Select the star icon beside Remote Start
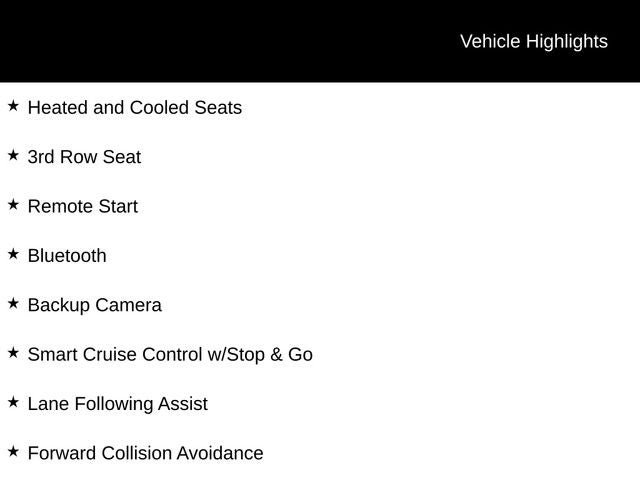 [13, 205]
